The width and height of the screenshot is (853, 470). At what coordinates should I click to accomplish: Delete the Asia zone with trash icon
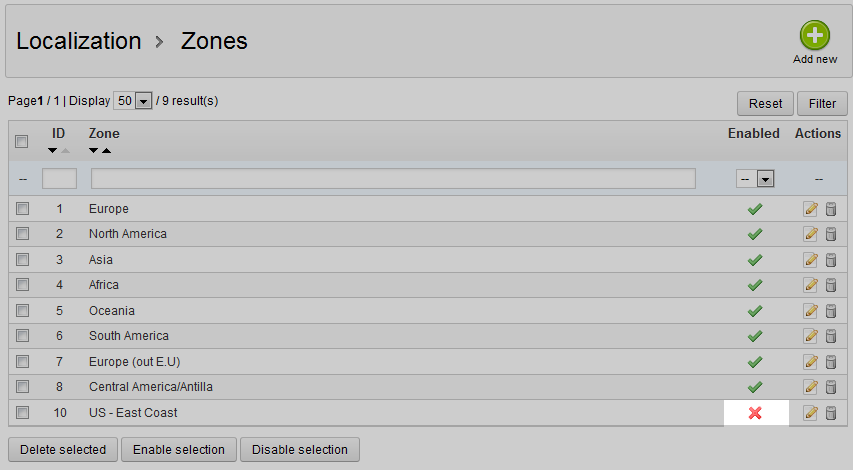[x=830, y=260]
